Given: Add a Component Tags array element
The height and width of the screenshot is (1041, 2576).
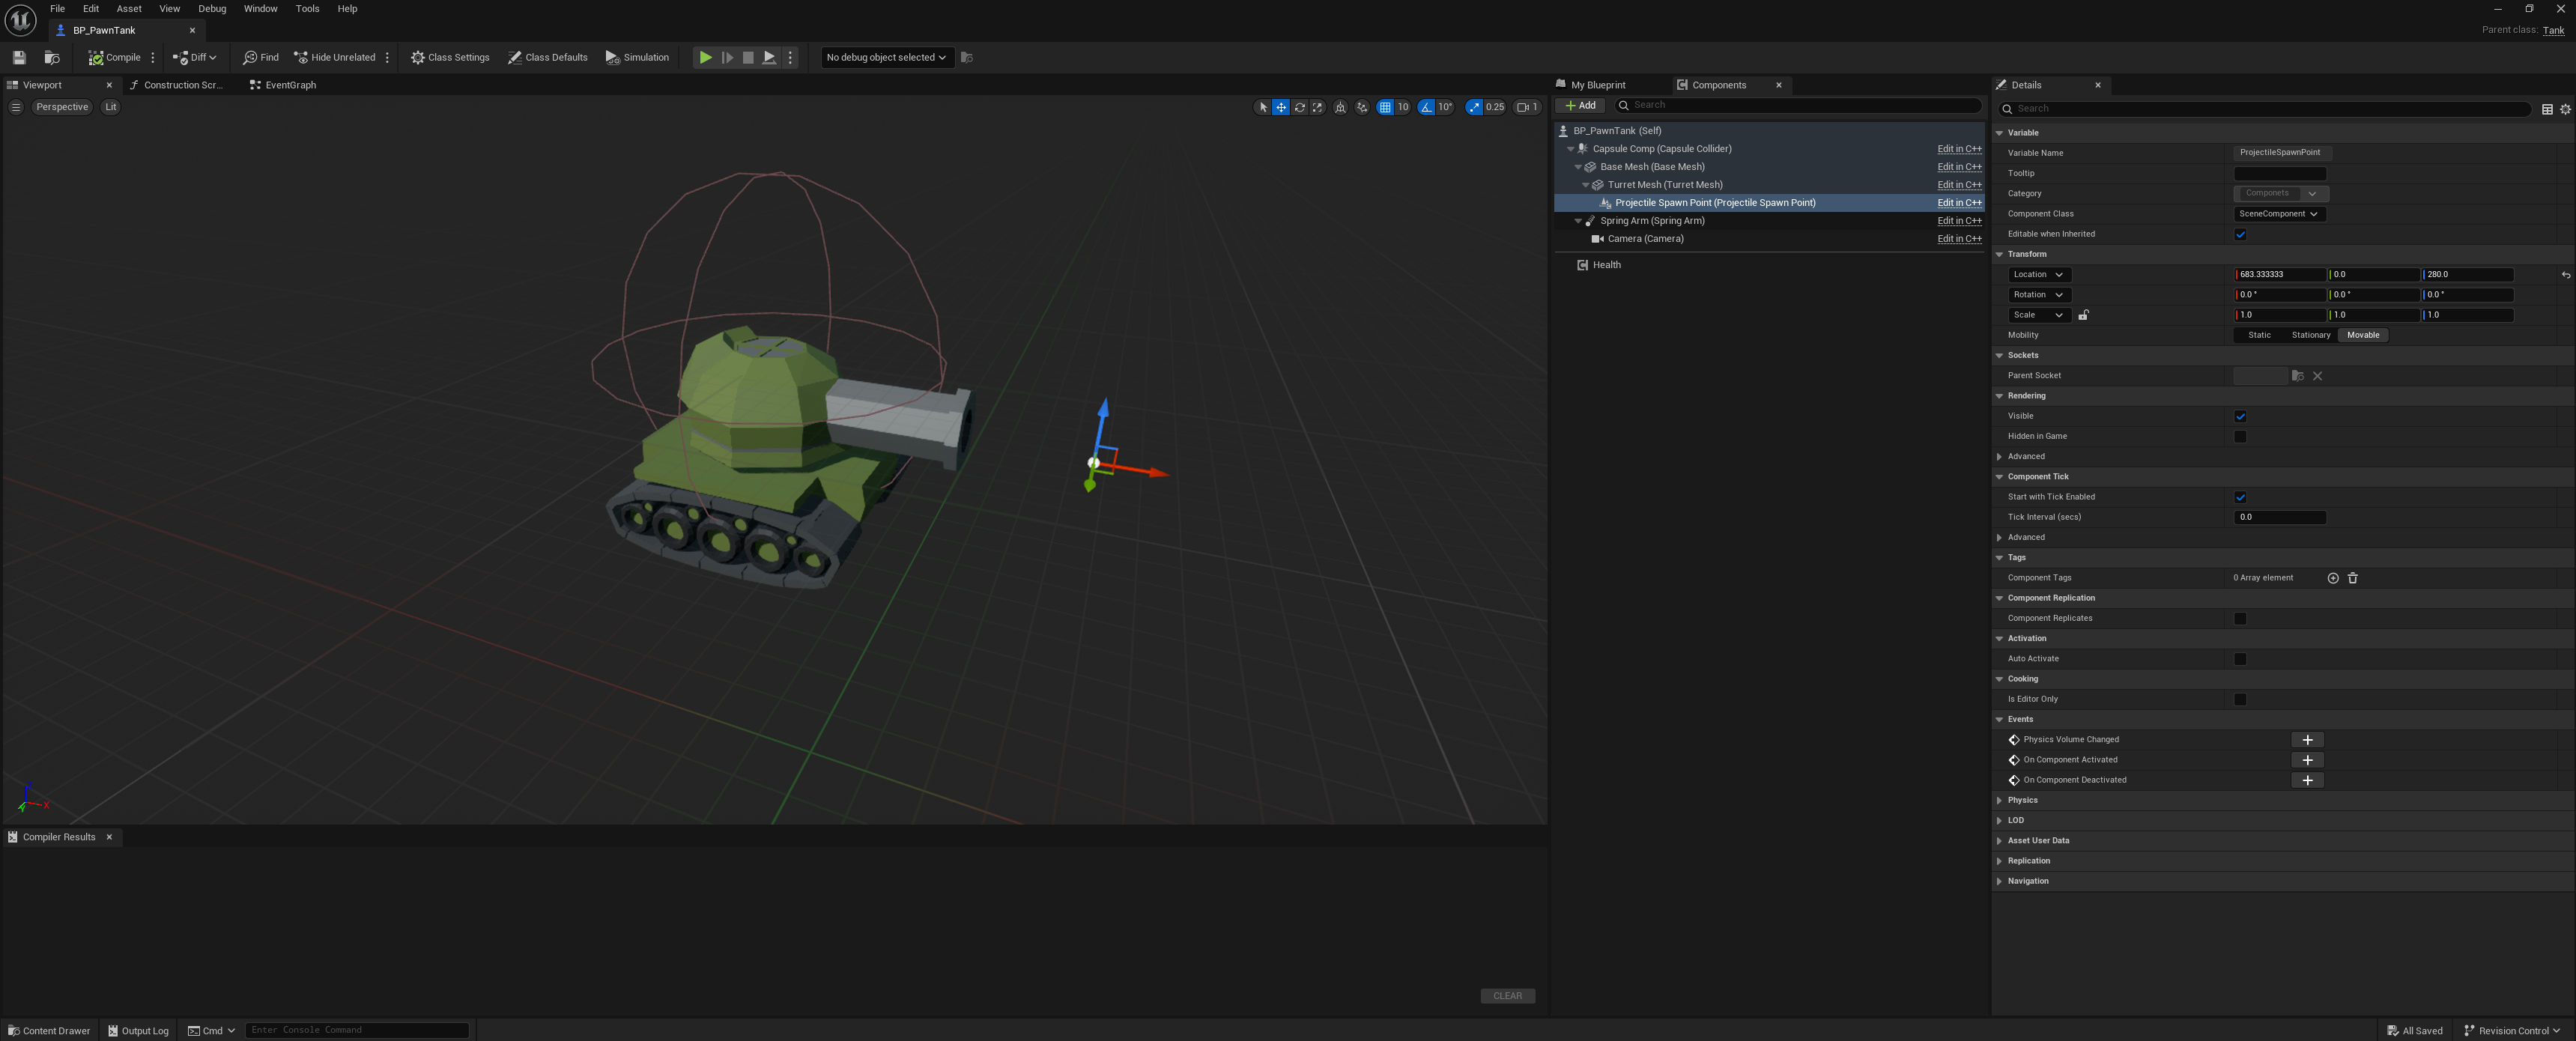Looking at the screenshot, I should coord(2333,578).
